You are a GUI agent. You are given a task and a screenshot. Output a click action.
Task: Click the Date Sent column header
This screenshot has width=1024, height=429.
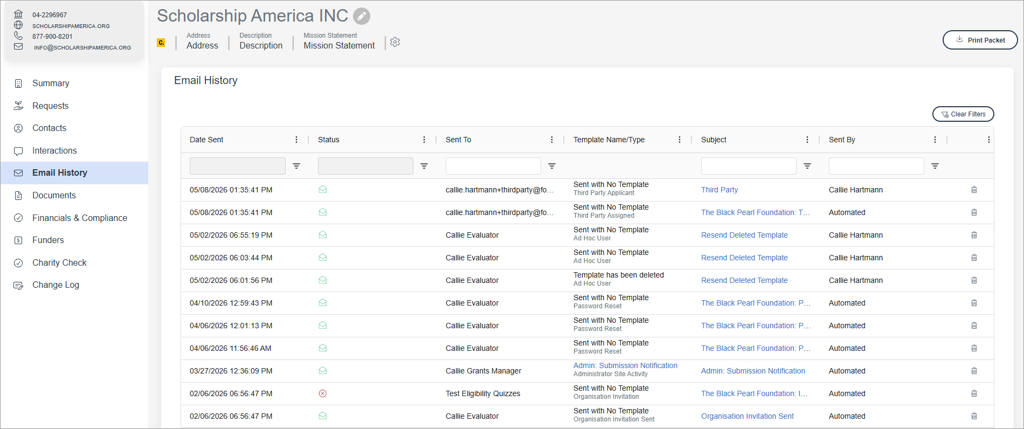click(206, 140)
